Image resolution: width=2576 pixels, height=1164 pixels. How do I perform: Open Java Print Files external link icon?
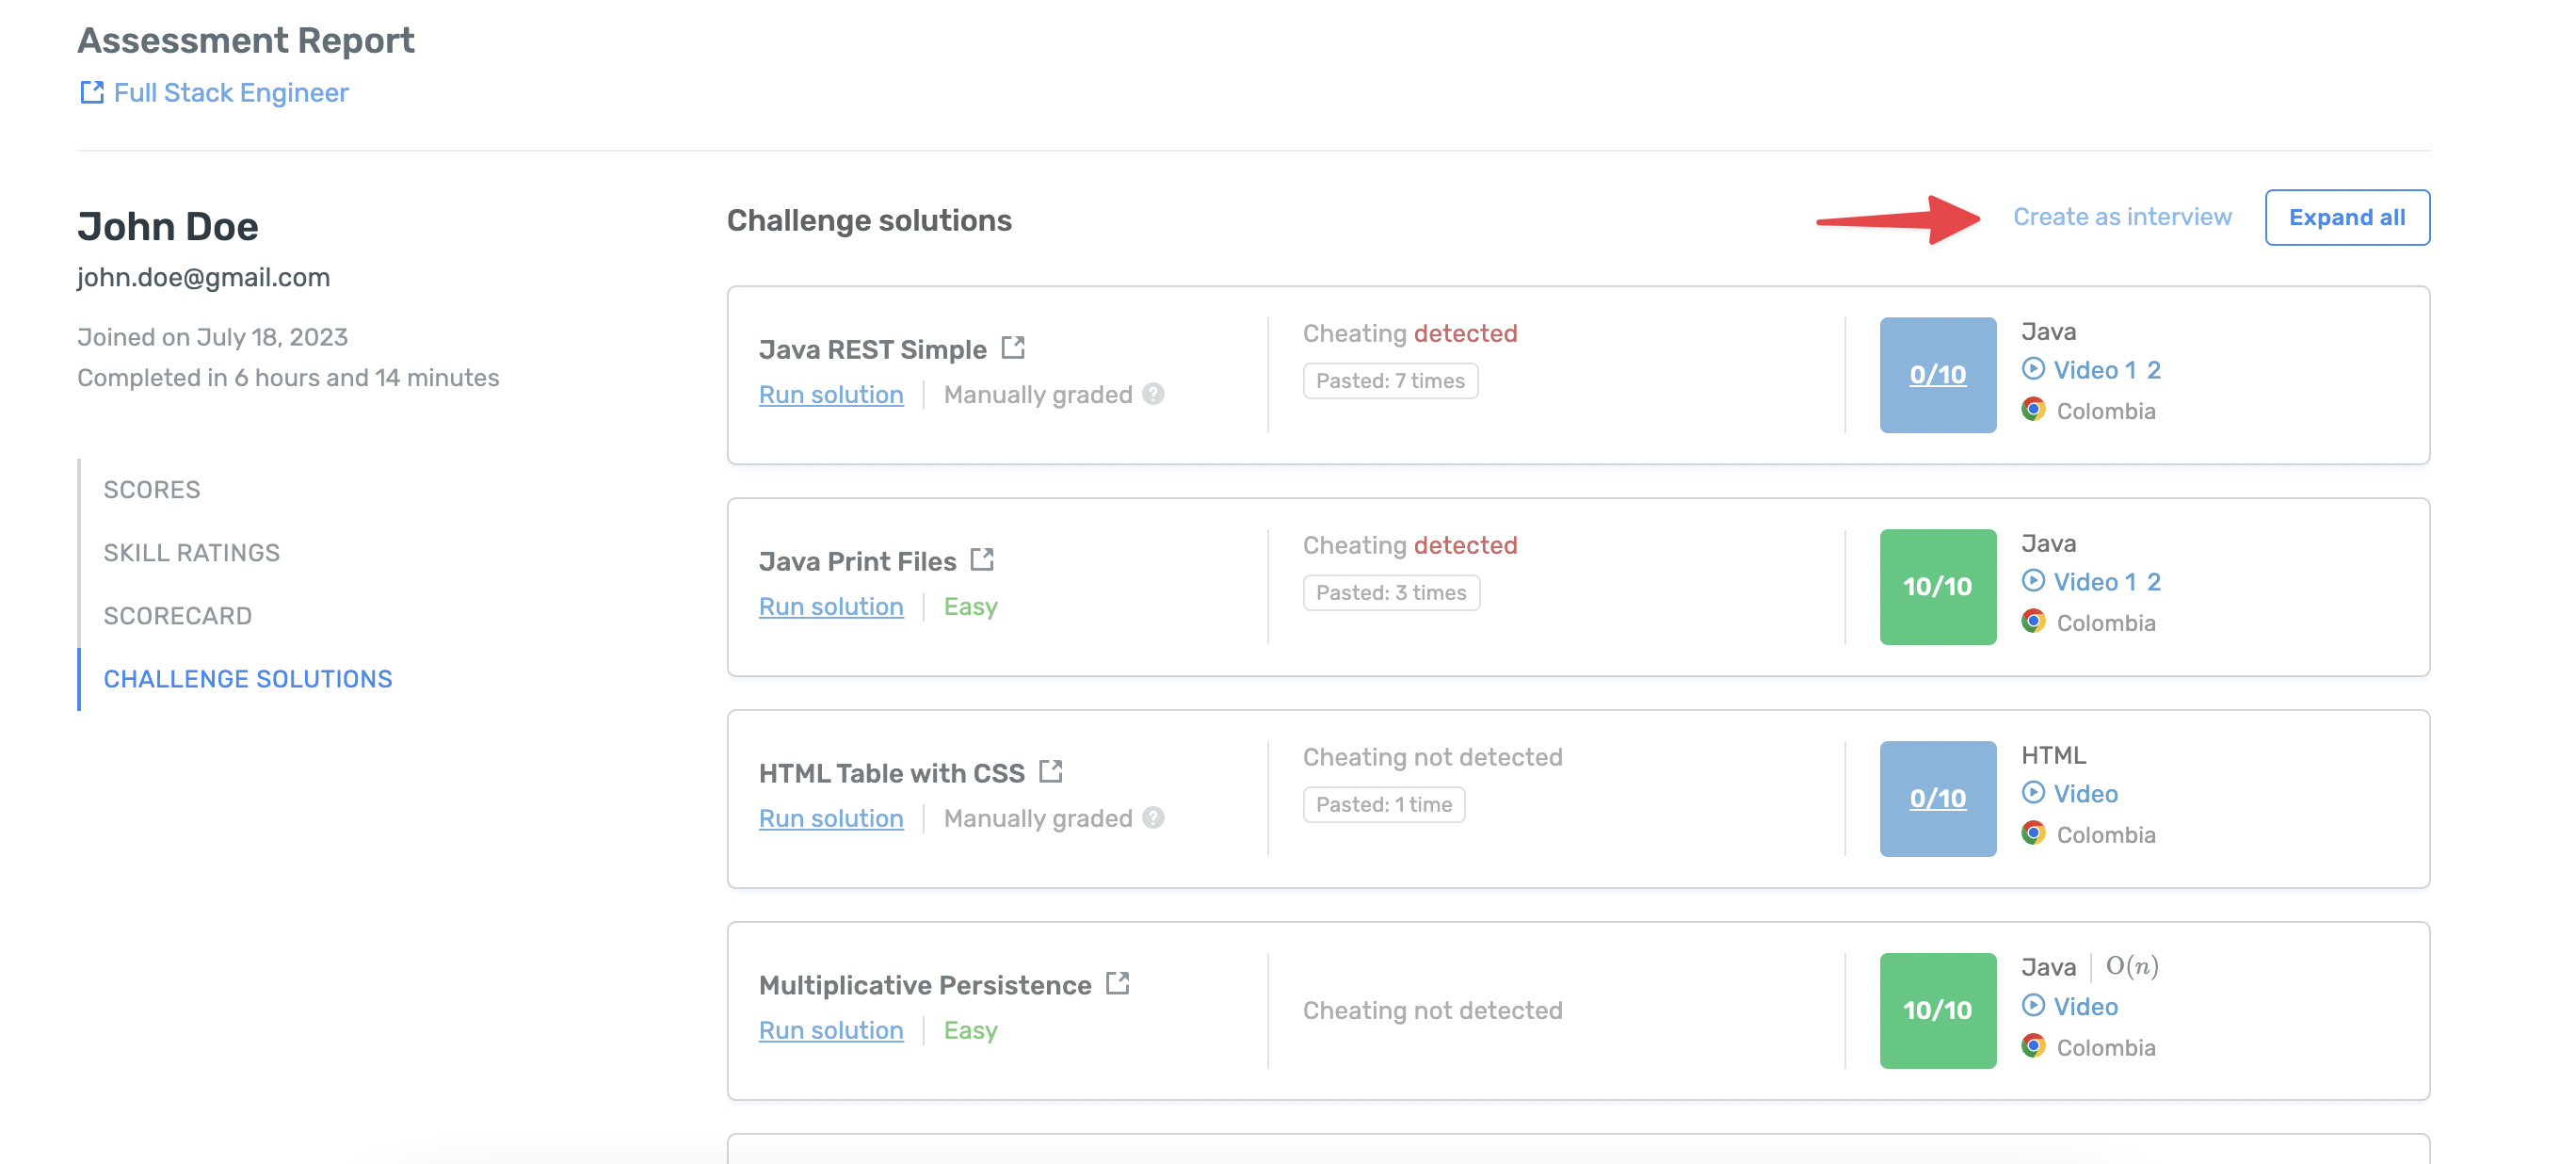(982, 560)
